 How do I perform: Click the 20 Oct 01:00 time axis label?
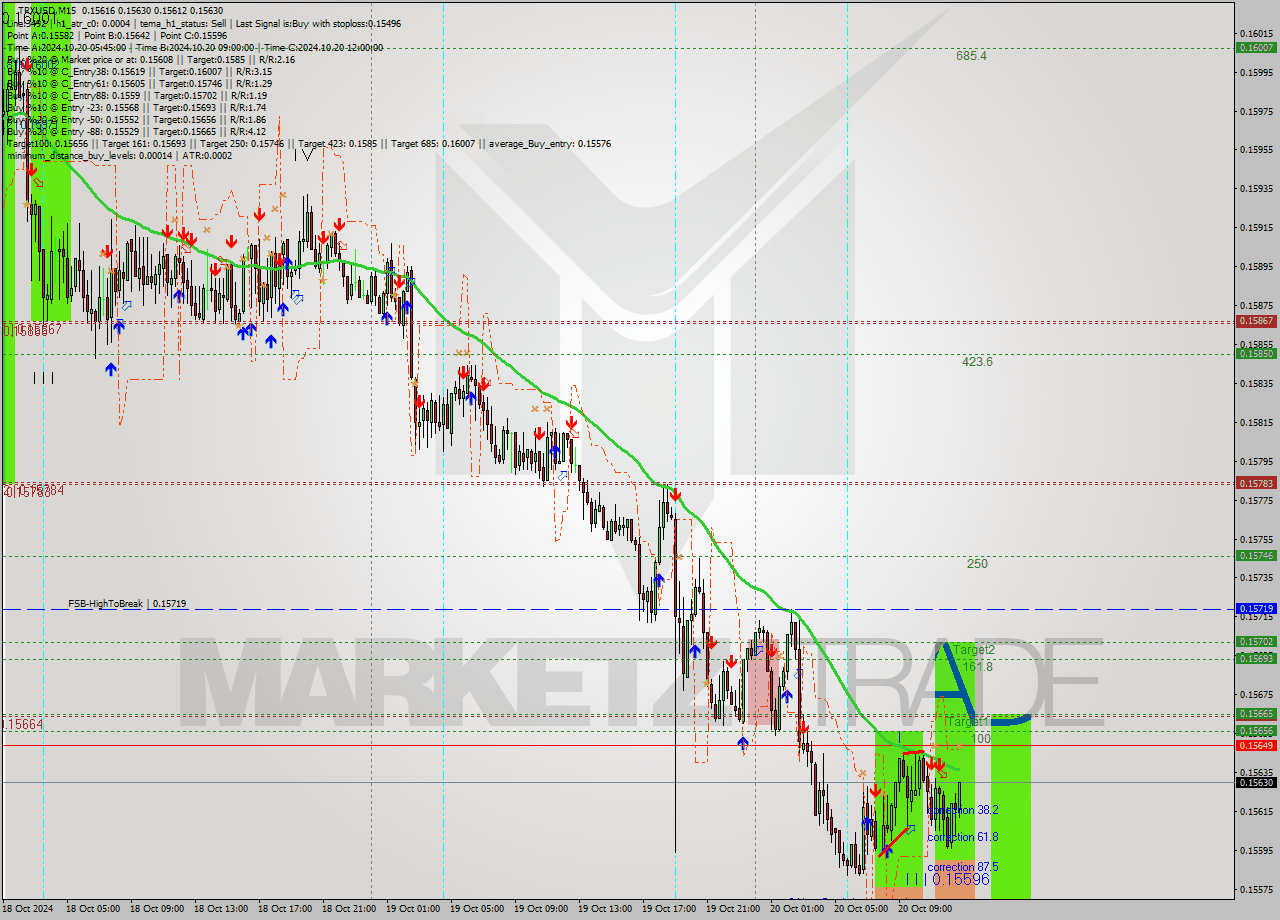tap(795, 909)
